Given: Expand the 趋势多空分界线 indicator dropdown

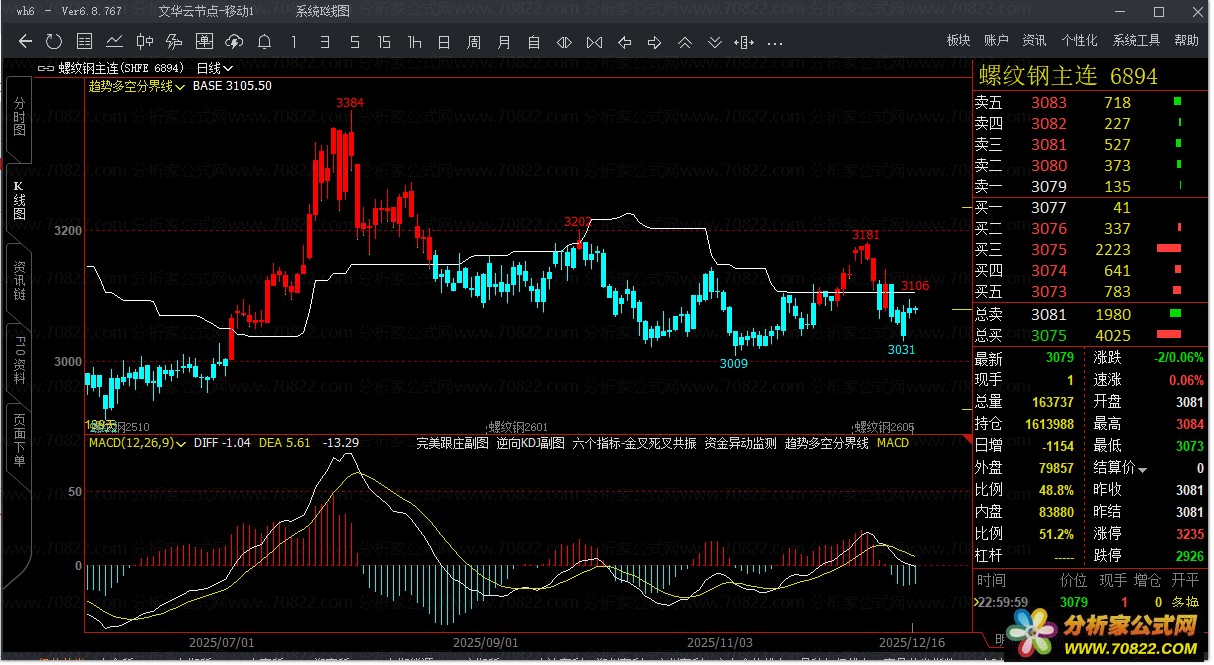Looking at the screenshot, I should 137,86.
